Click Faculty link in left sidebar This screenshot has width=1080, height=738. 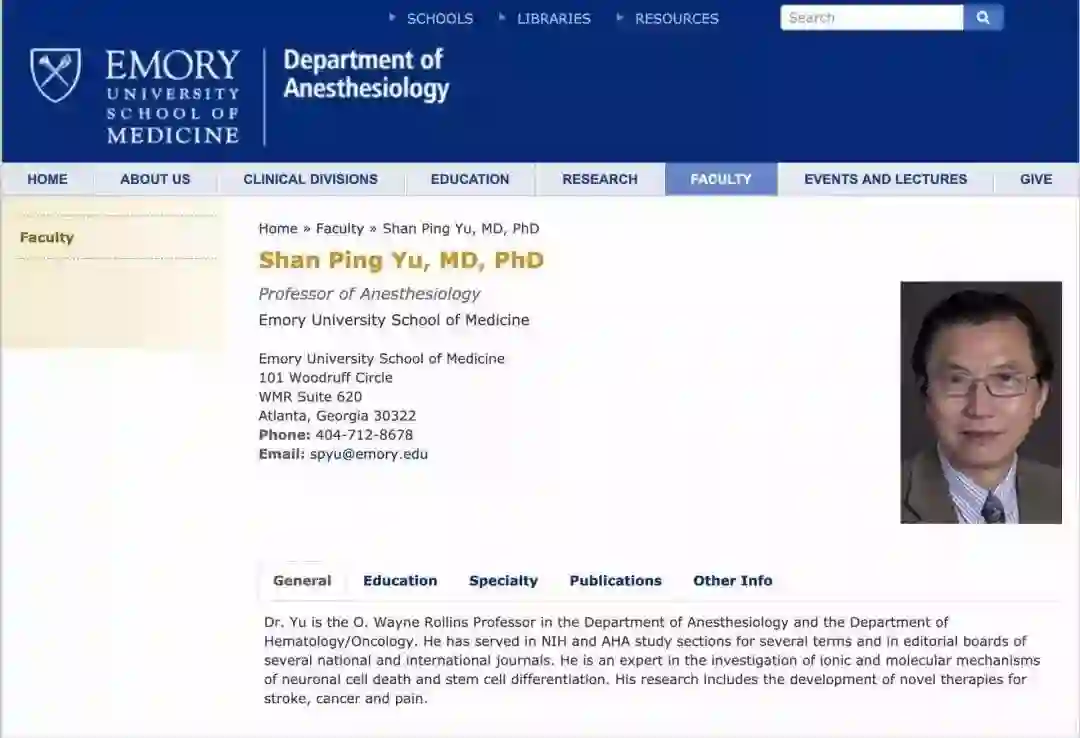point(47,238)
